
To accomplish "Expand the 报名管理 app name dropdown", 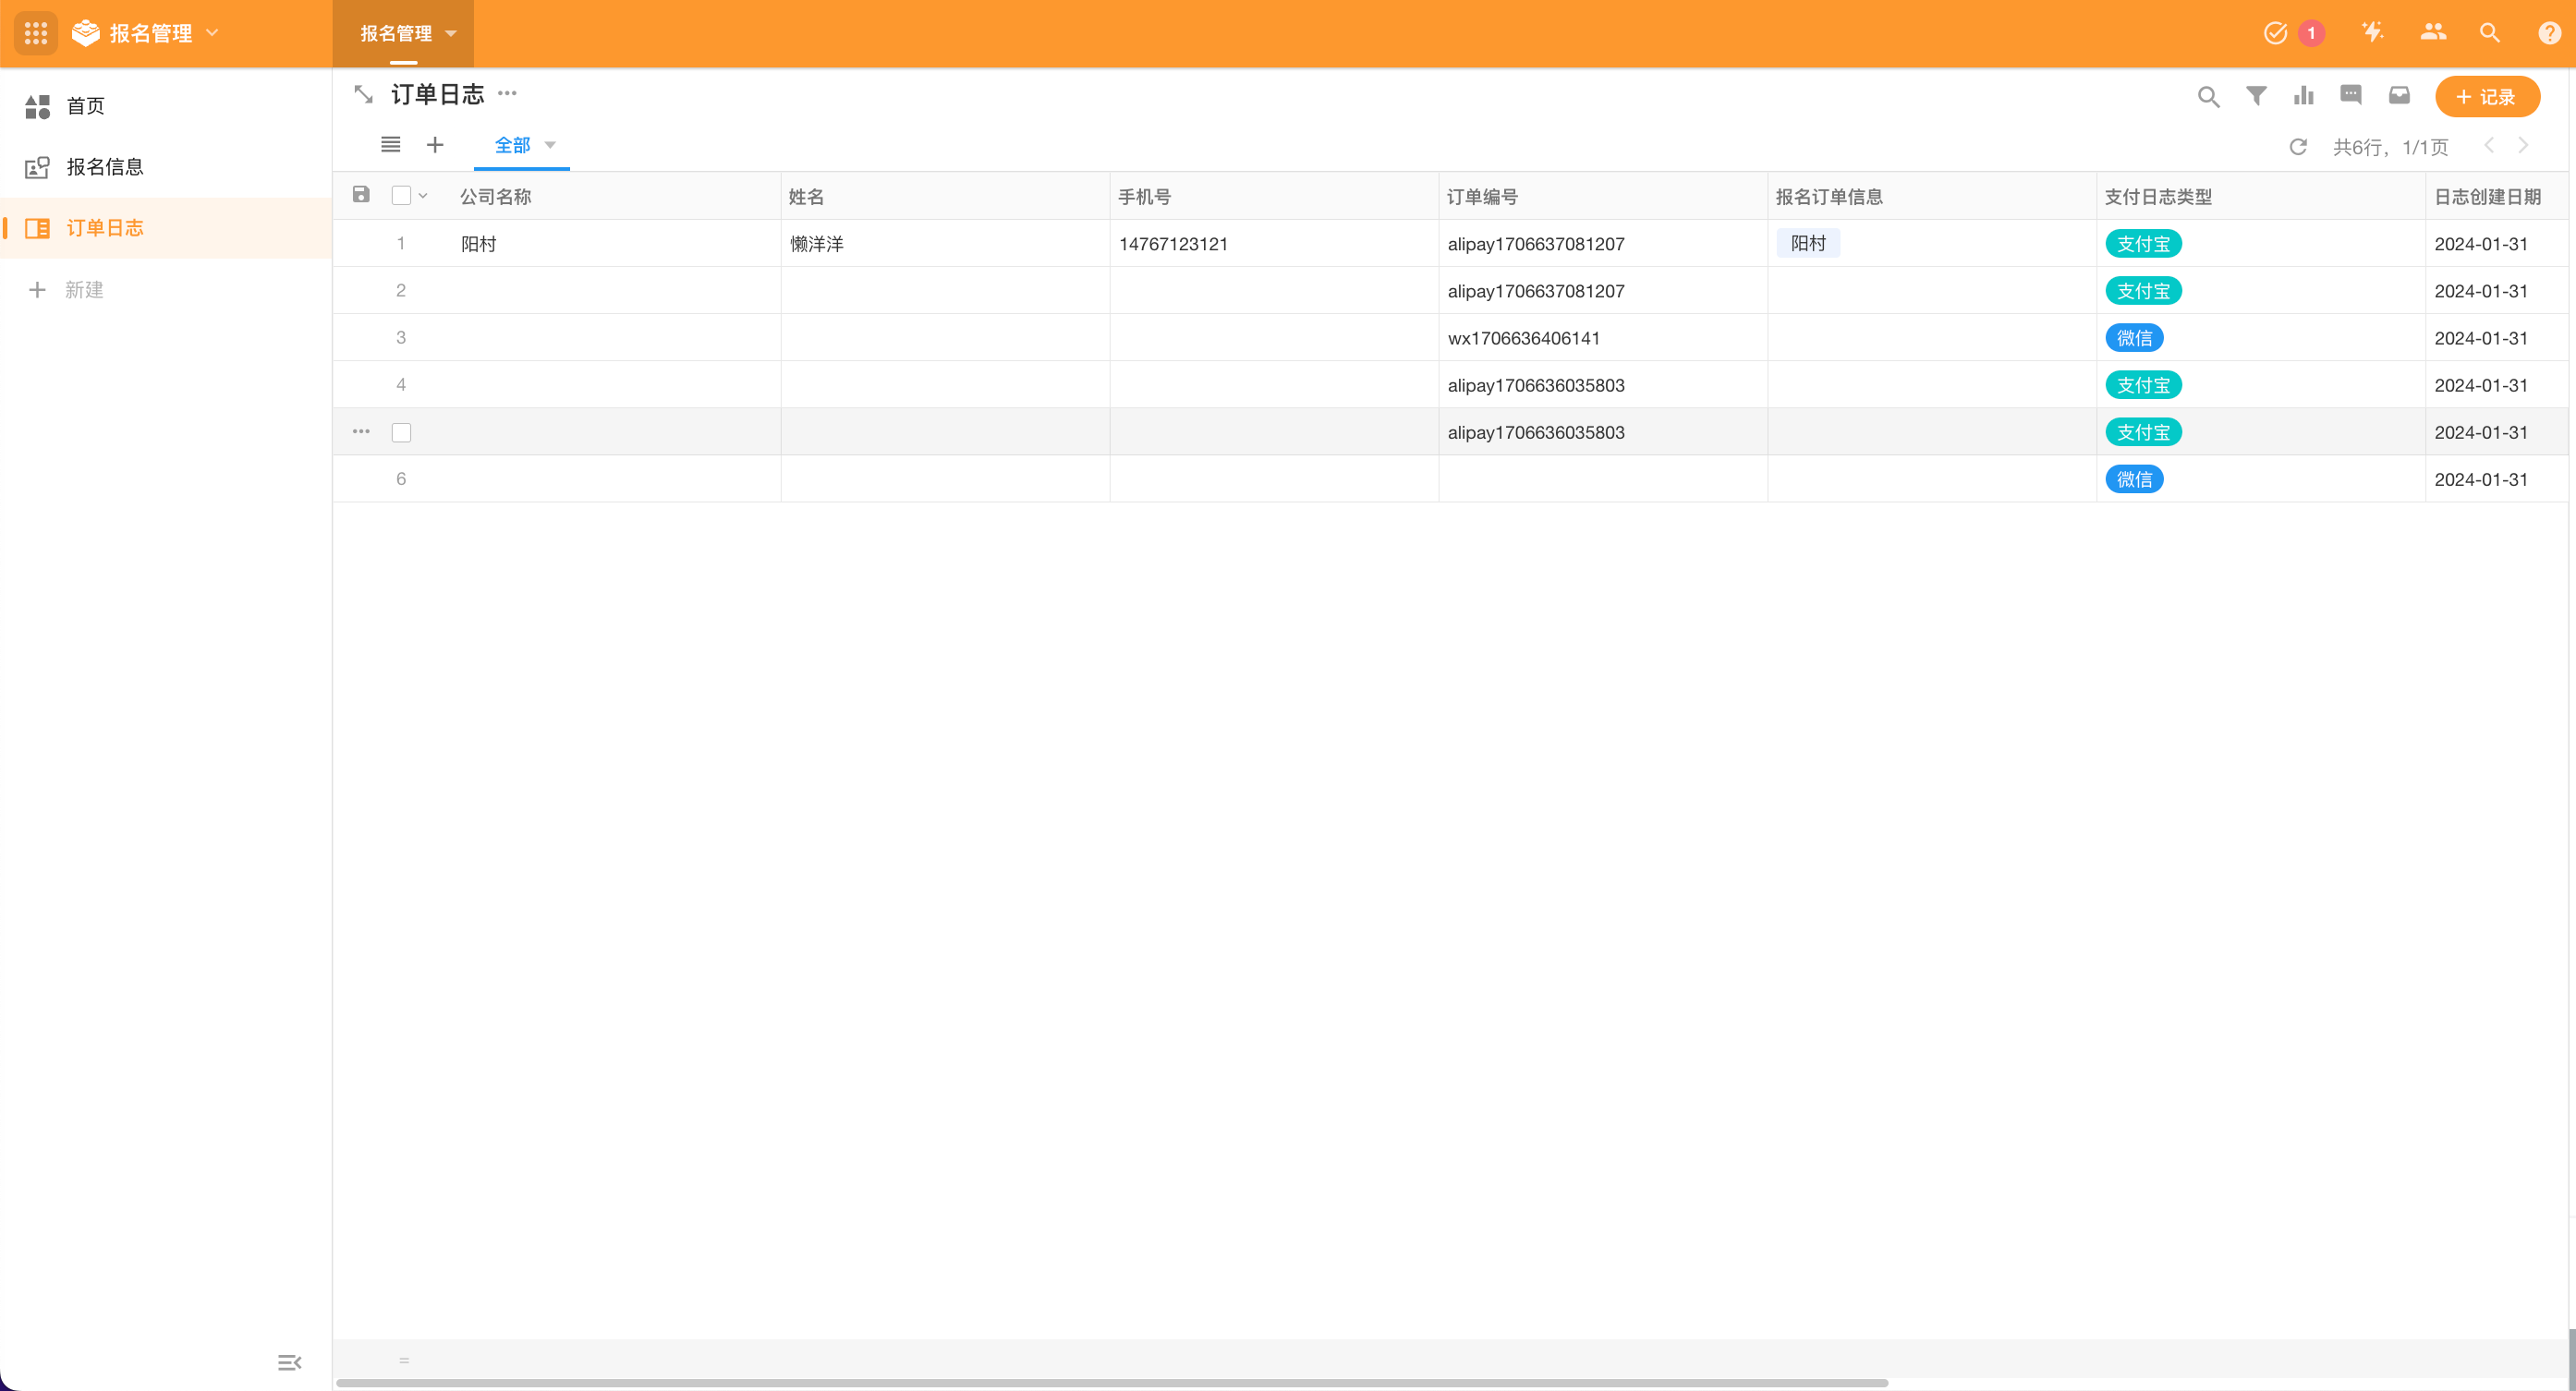I will (x=212, y=33).
